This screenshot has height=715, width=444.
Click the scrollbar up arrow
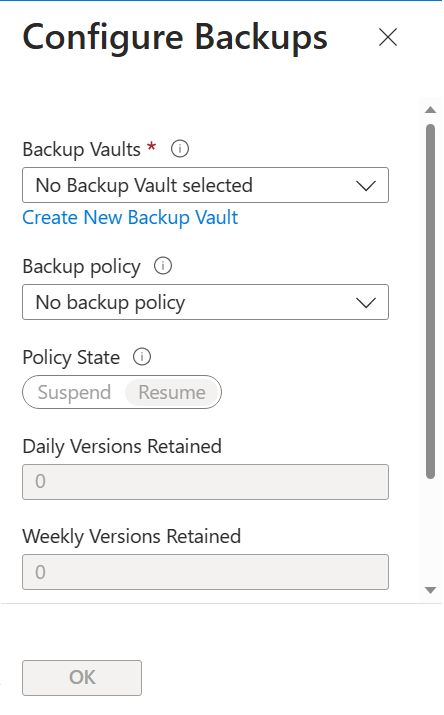(430, 110)
